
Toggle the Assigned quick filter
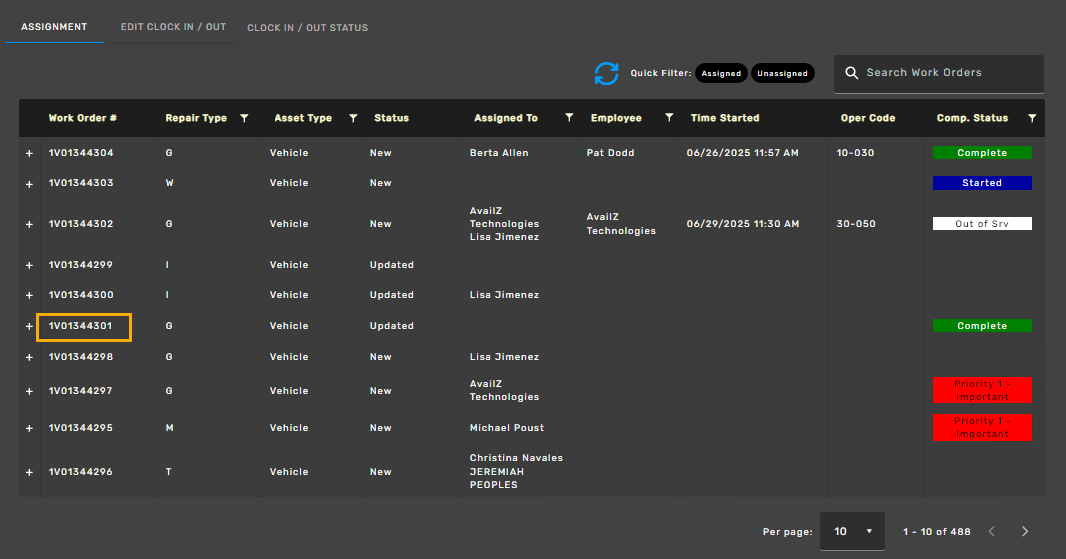(x=721, y=73)
